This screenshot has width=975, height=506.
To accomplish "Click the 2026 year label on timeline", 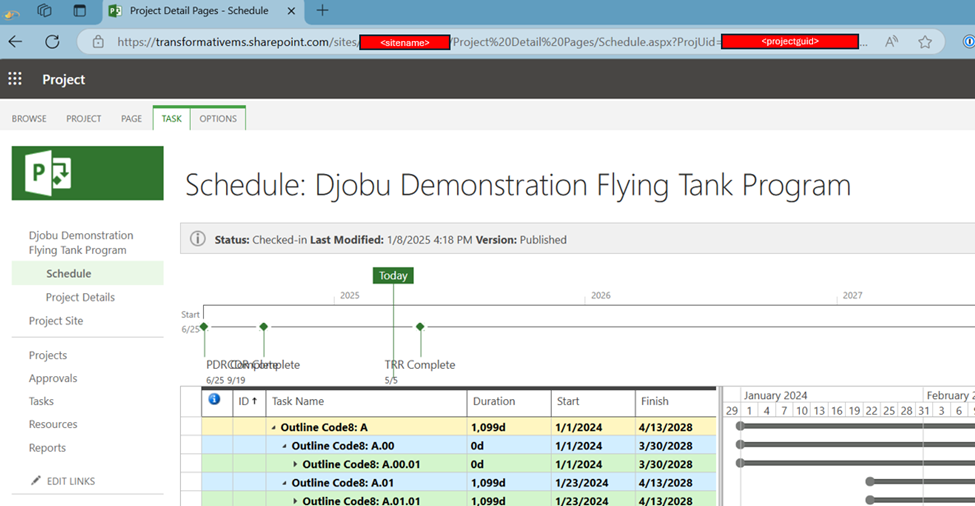I will coord(601,295).
